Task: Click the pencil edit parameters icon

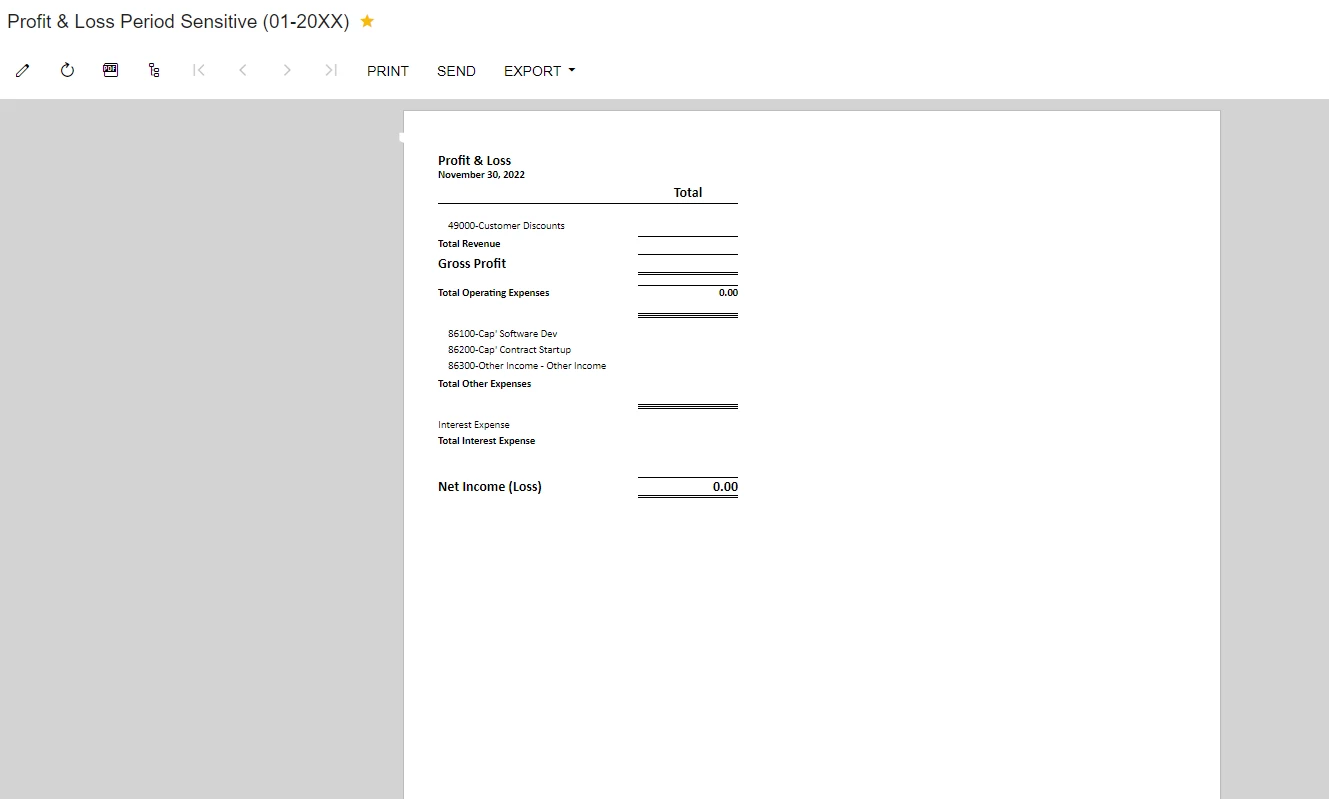Action: [23, 71]
